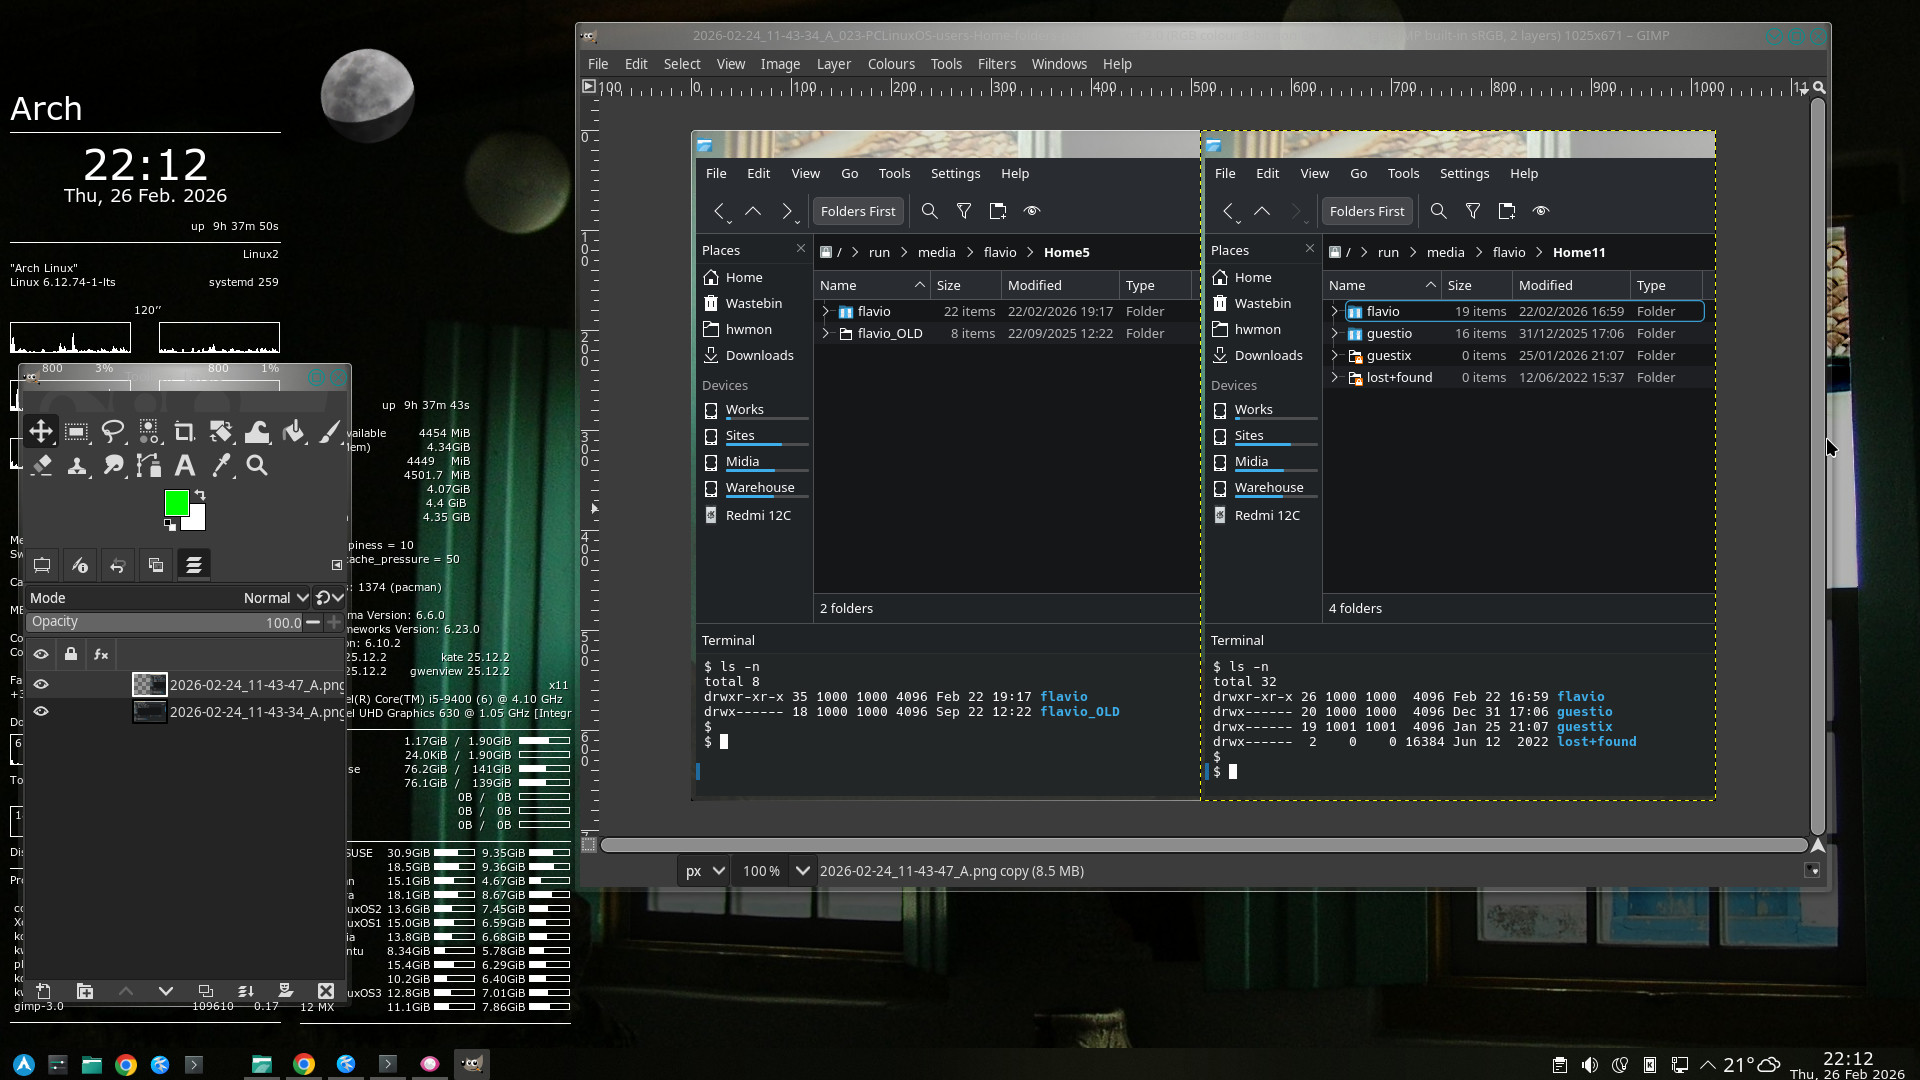
Task: Open the layer Mode dropdown
Action: click(275, 598)
